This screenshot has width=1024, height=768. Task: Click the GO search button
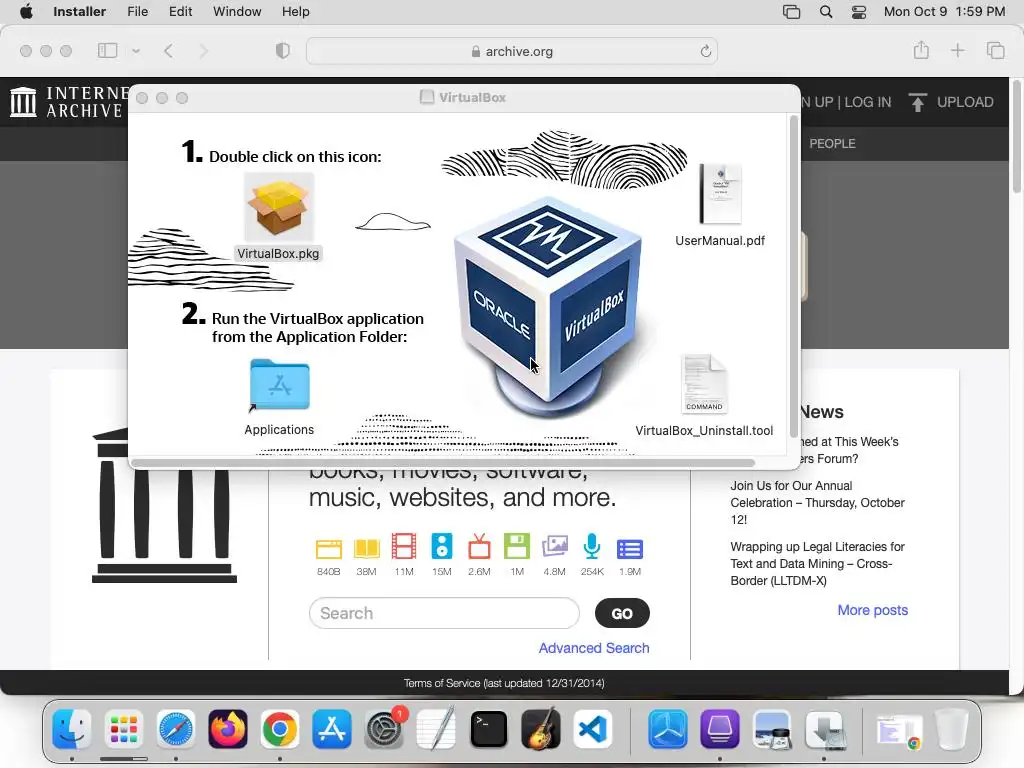tap(622, 613)
